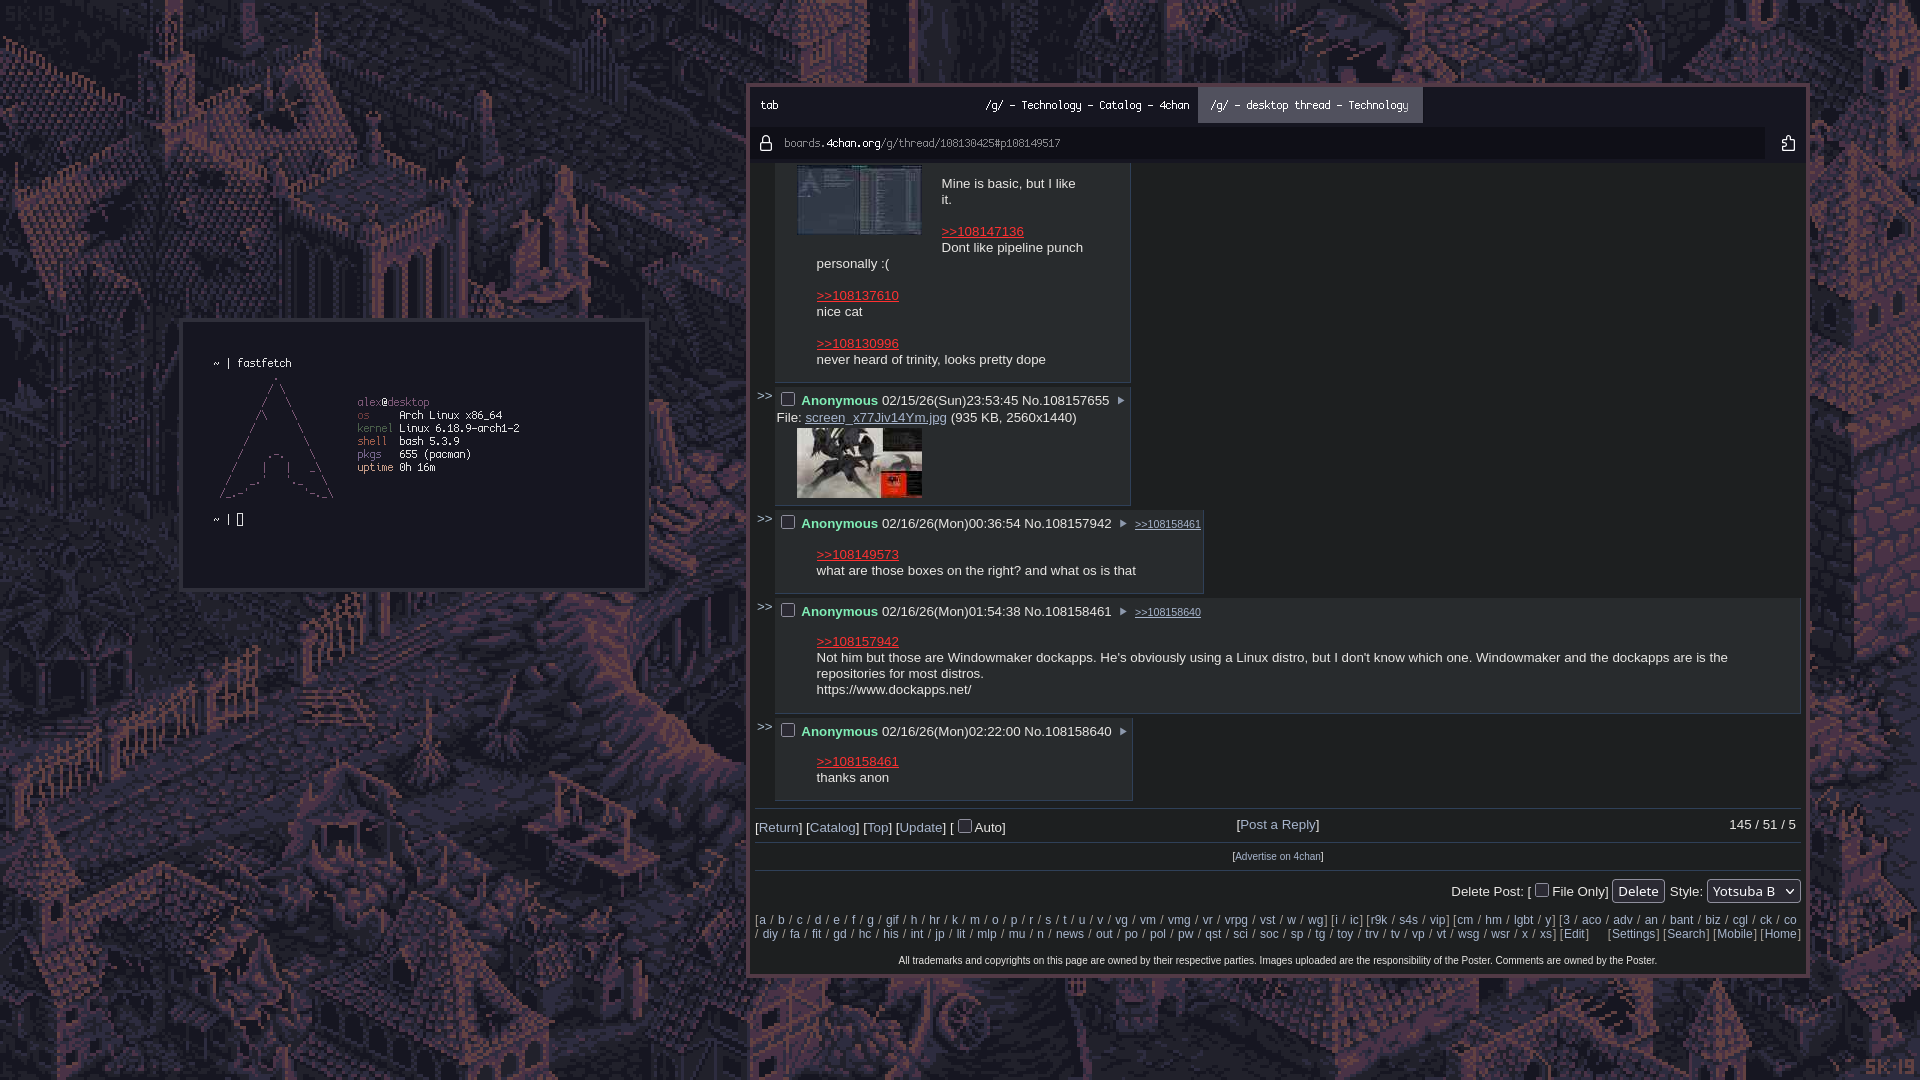Click the Post a Reply link

coord(1278,825)
